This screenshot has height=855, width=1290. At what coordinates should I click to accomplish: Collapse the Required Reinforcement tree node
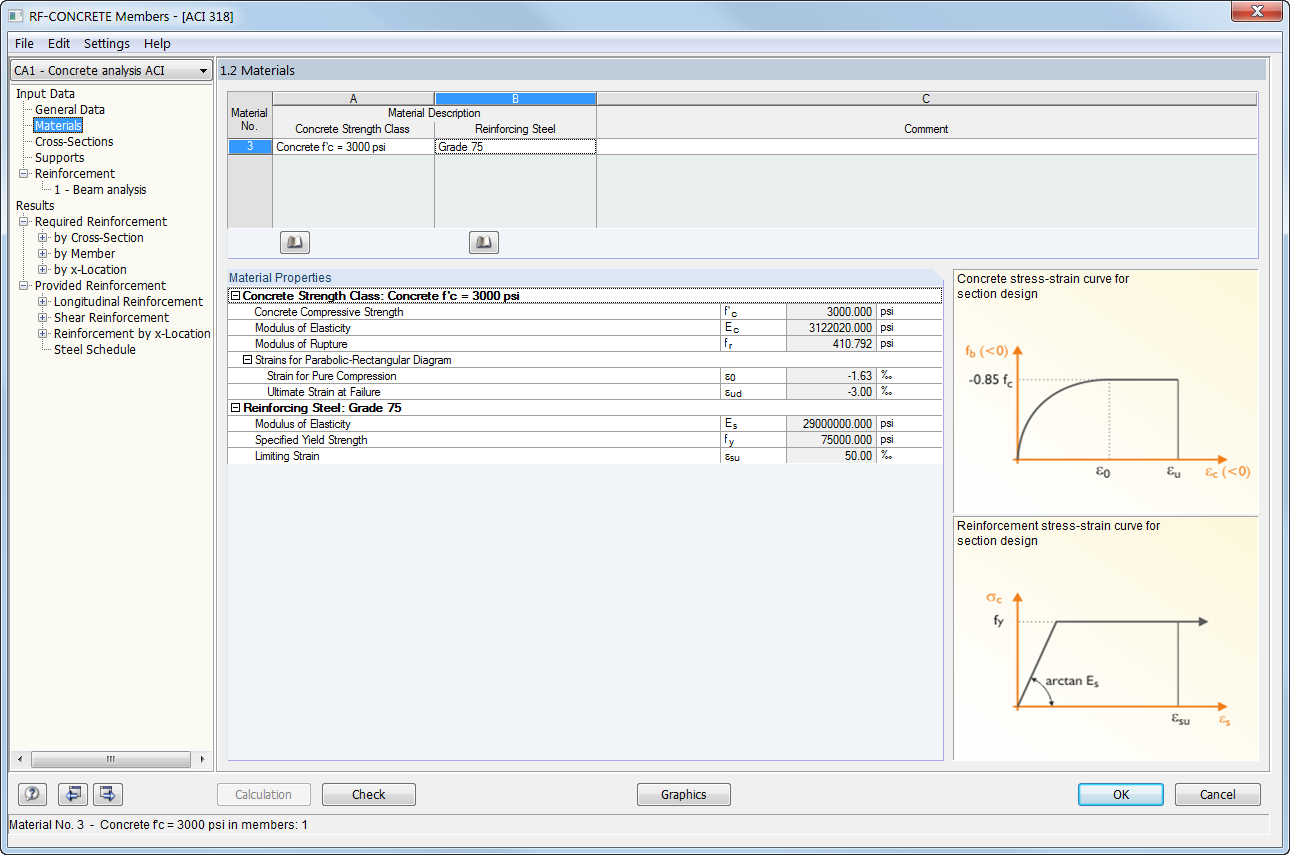point(24,222)
